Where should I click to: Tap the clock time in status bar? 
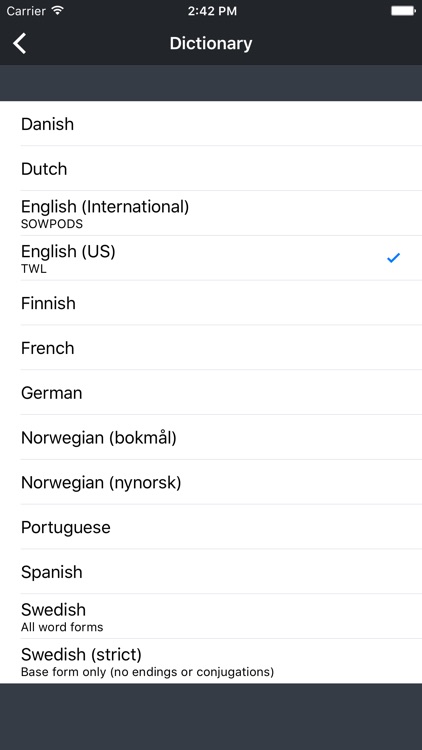coord(212,11)
